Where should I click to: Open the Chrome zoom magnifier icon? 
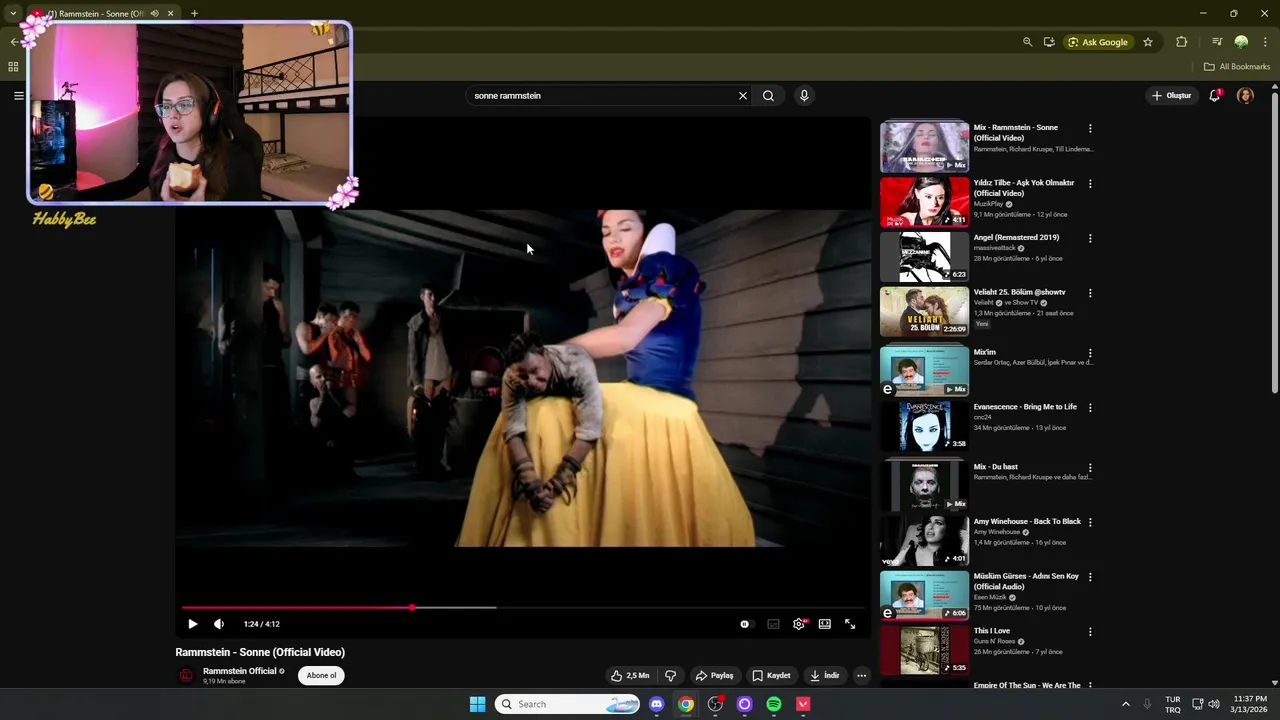[x=1027, y=42]
